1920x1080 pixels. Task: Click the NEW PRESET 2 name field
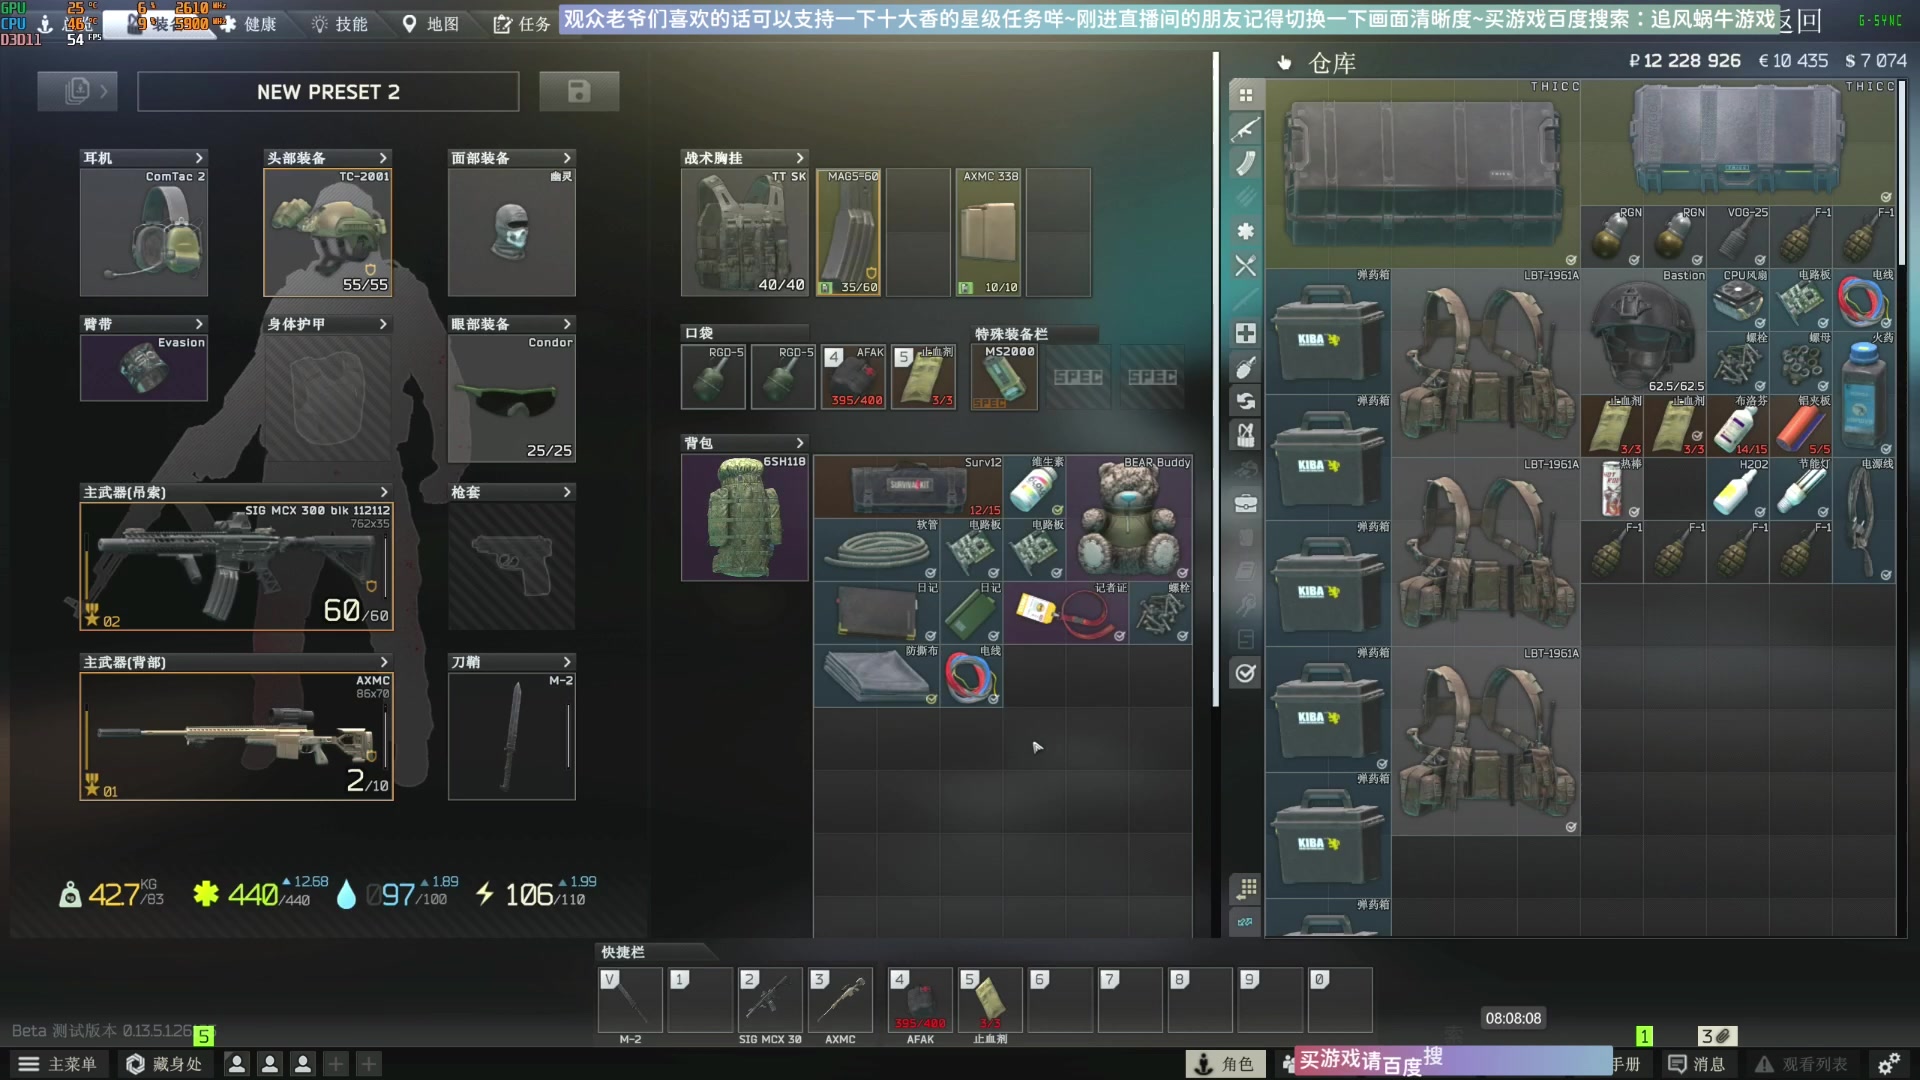pos(328,92)
